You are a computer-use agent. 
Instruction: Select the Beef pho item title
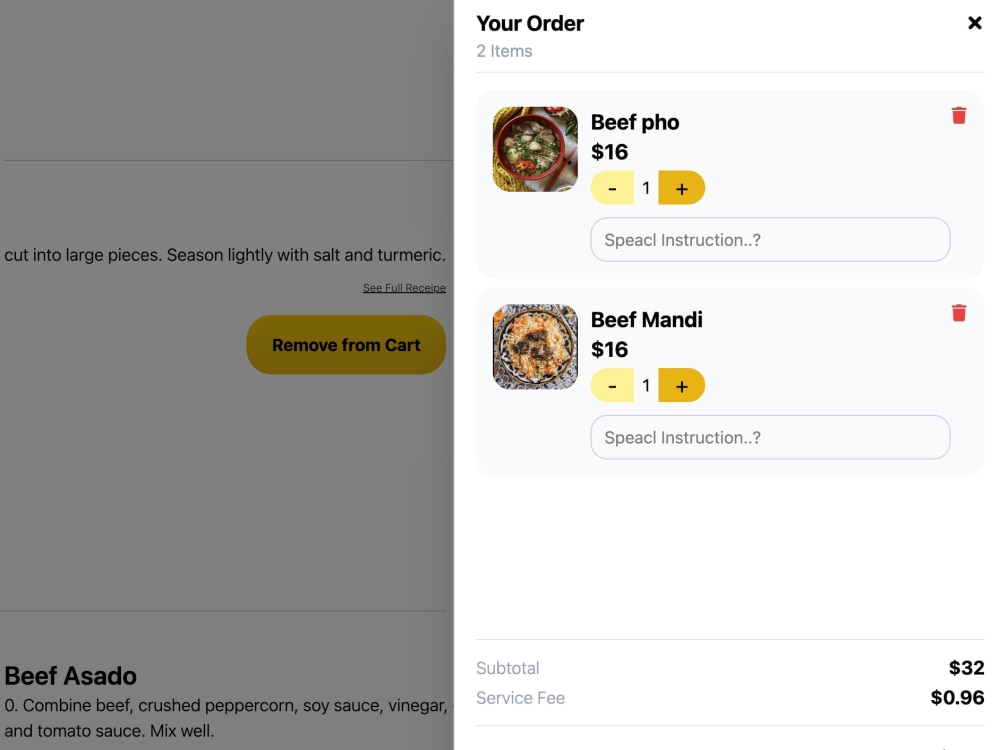pyautogui.click(x=635, y=122)
